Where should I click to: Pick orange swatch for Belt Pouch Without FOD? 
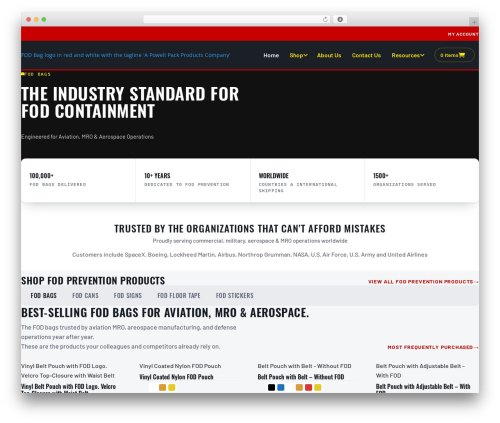point(299,387)
